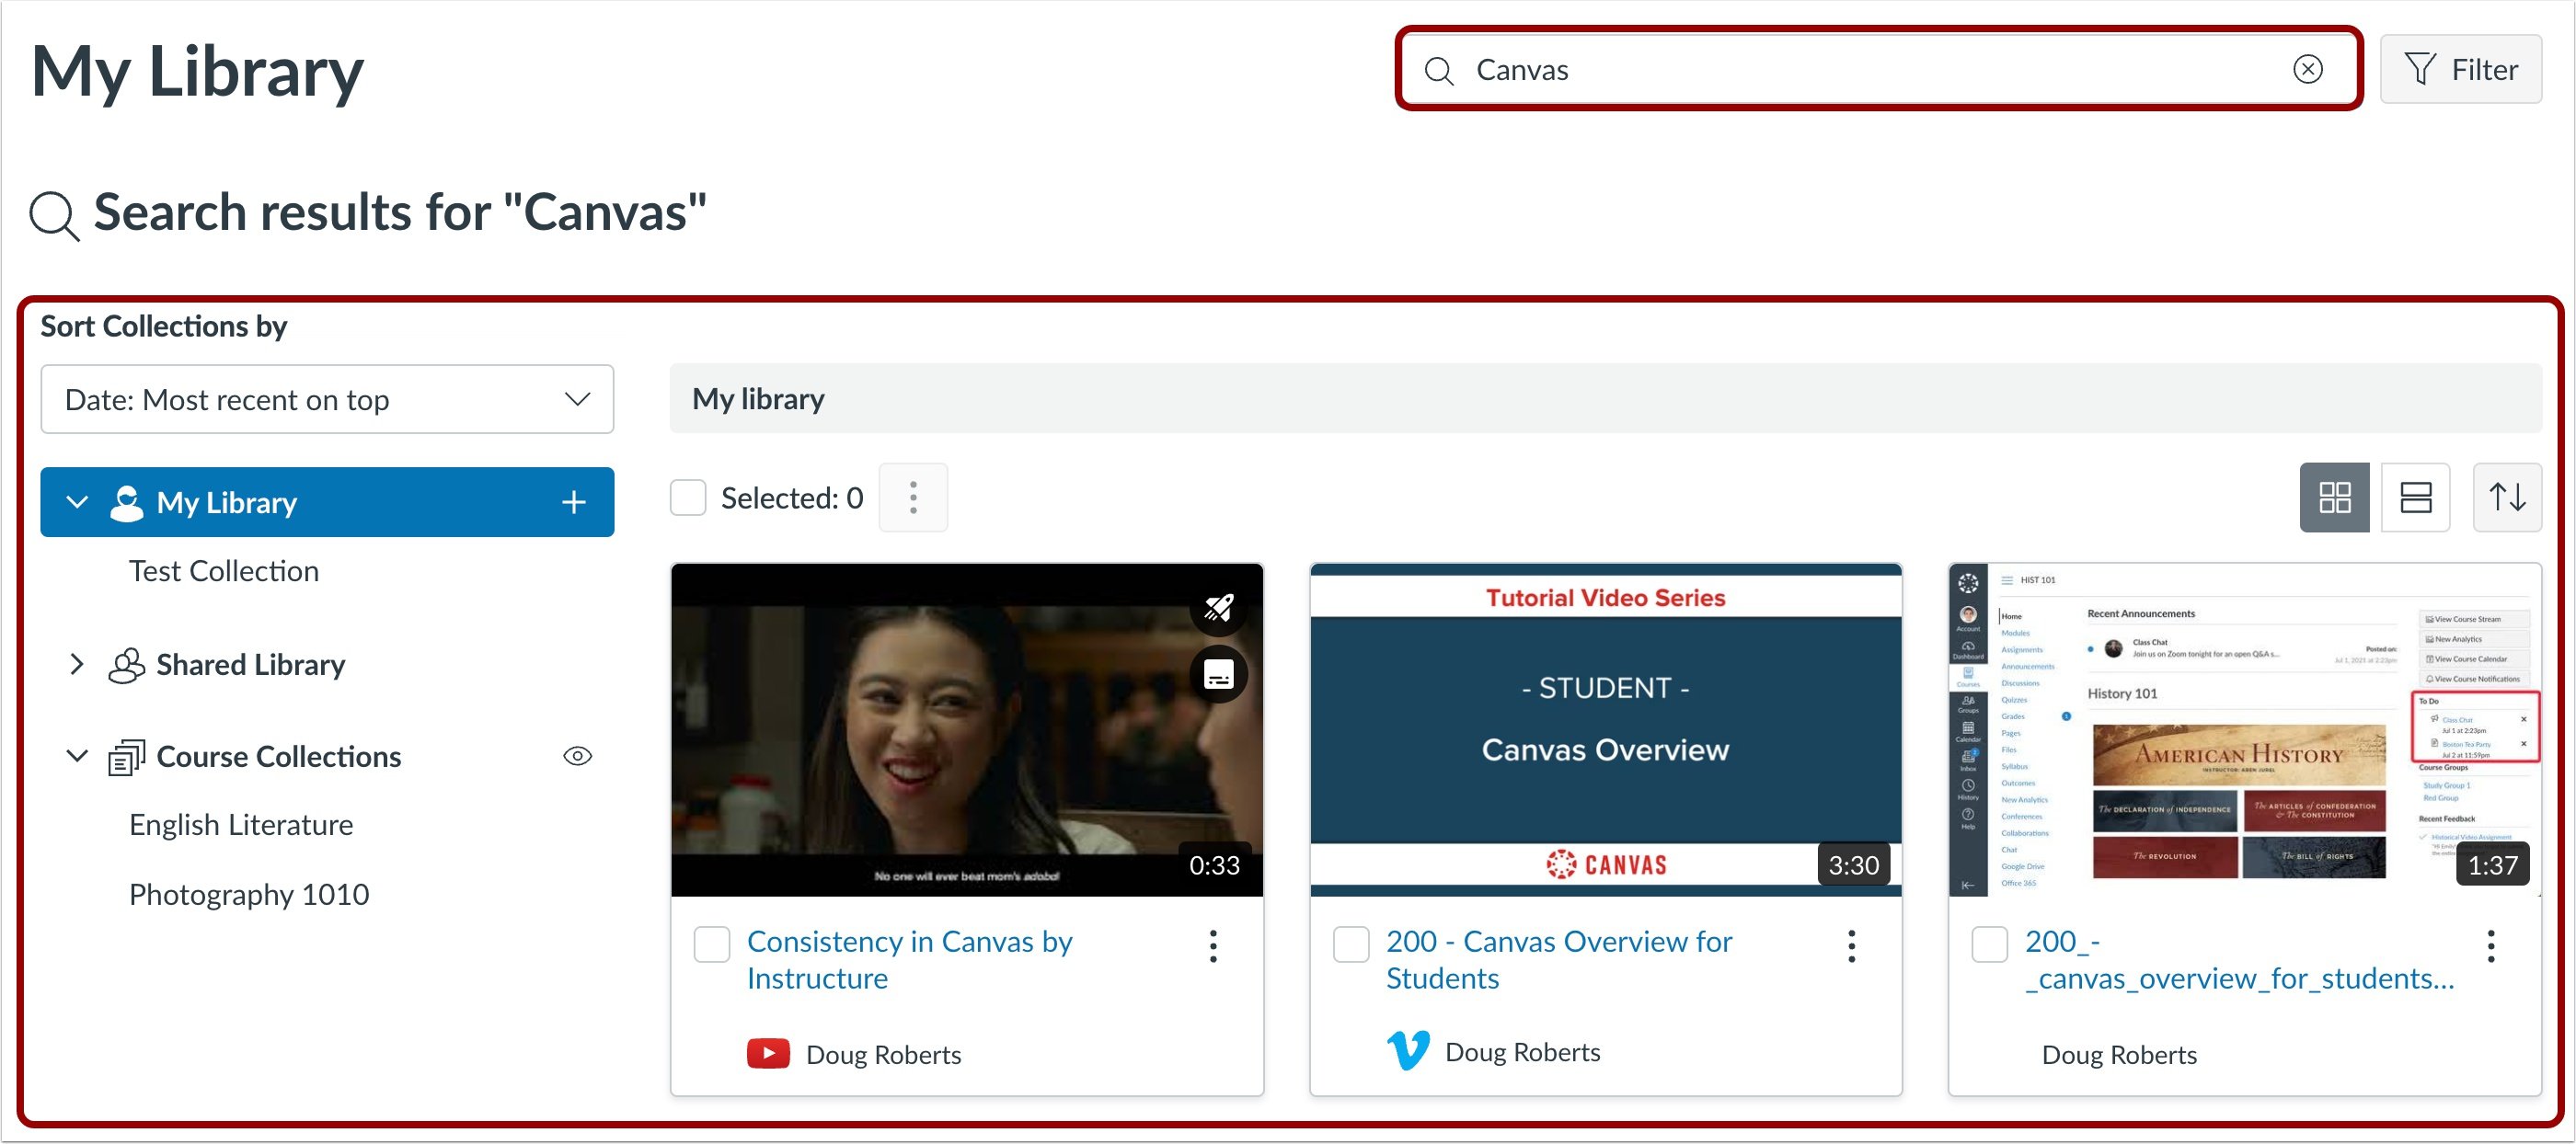Switch to grid view layout

[x=2334, y=497]
